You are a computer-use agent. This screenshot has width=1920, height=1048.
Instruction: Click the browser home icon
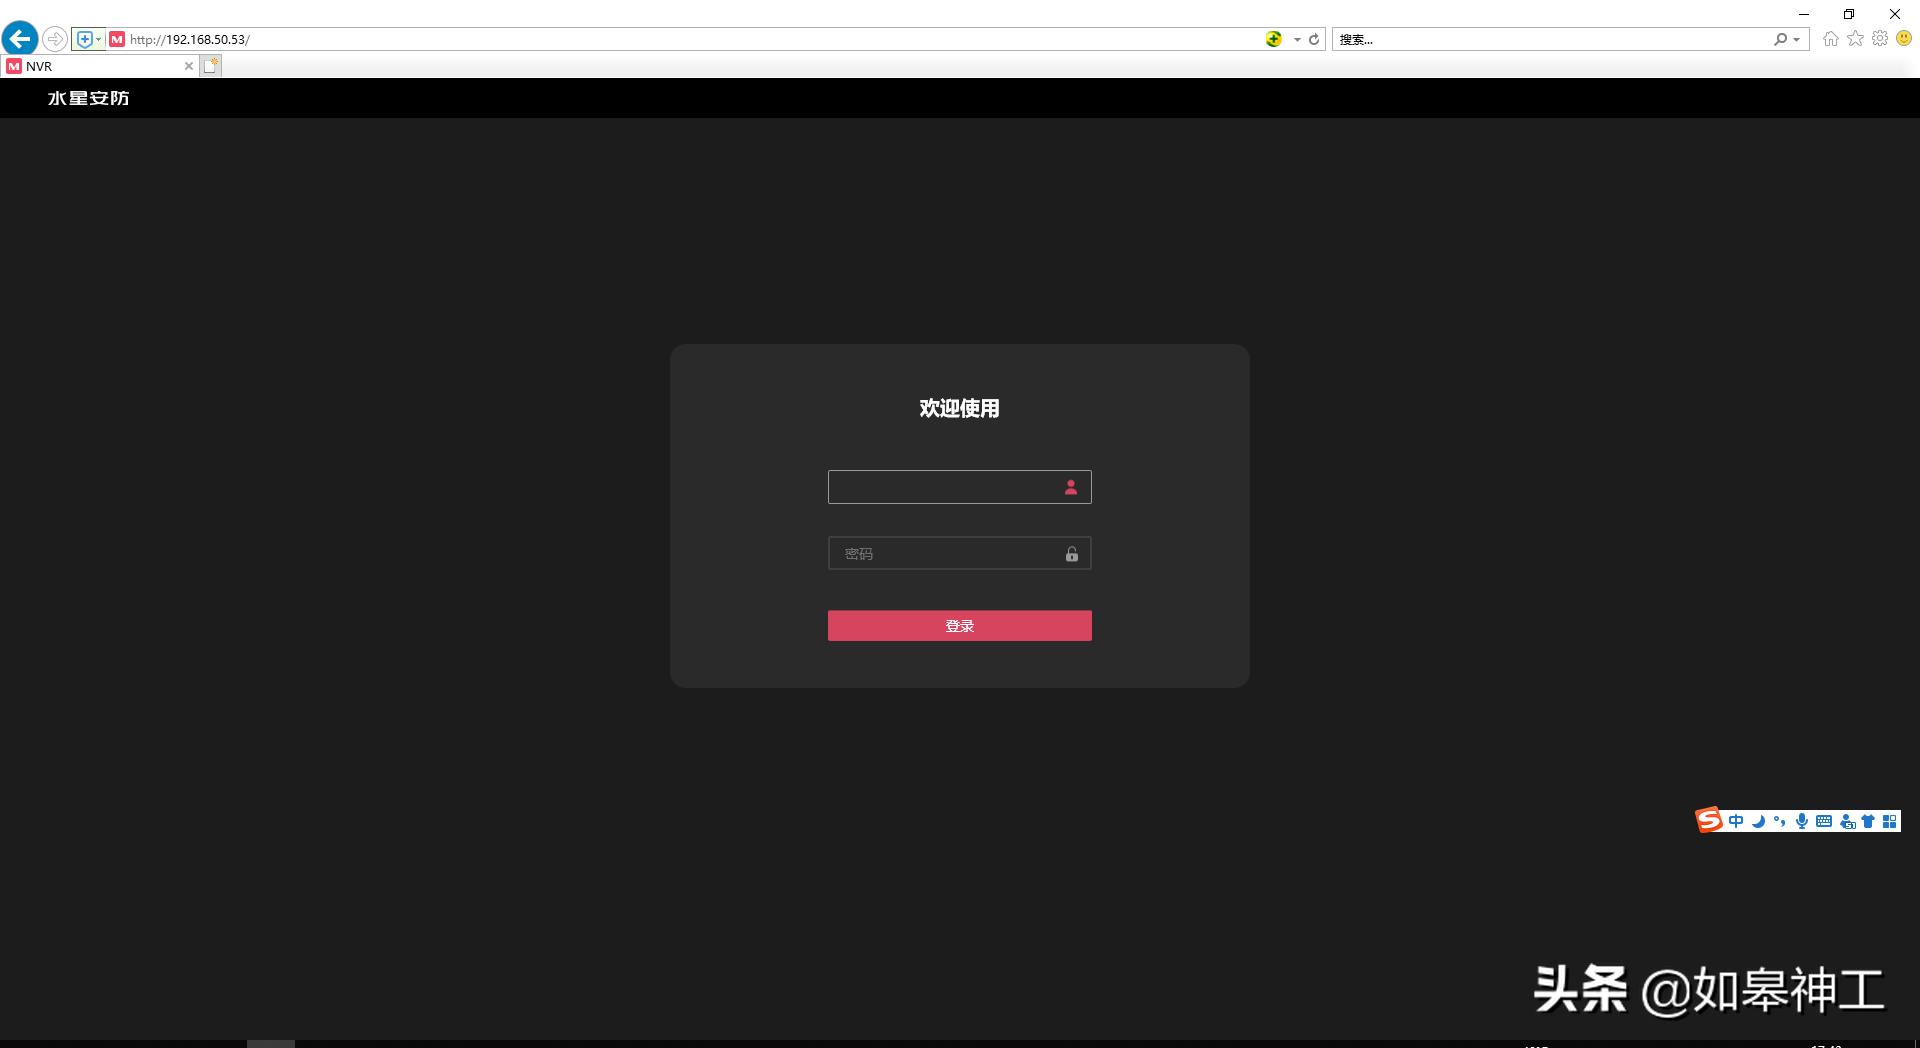pos(1831,39)
